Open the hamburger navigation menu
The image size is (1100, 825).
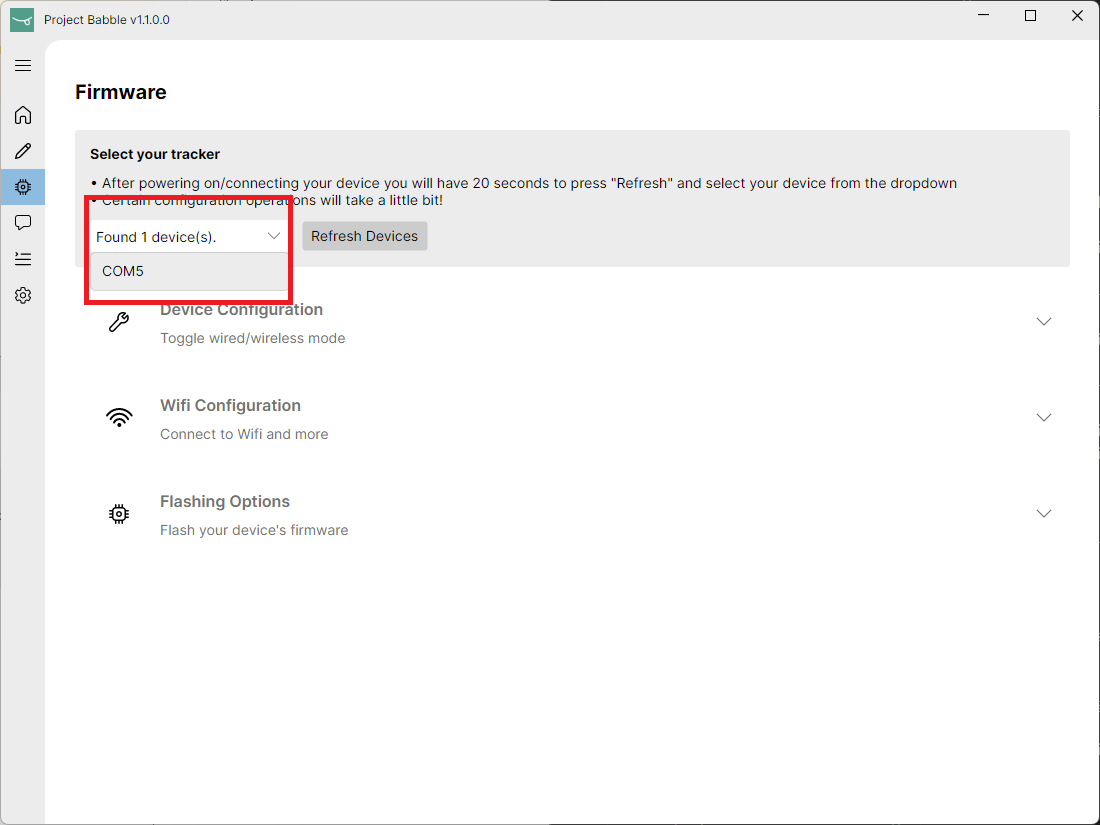pos(22,65)
